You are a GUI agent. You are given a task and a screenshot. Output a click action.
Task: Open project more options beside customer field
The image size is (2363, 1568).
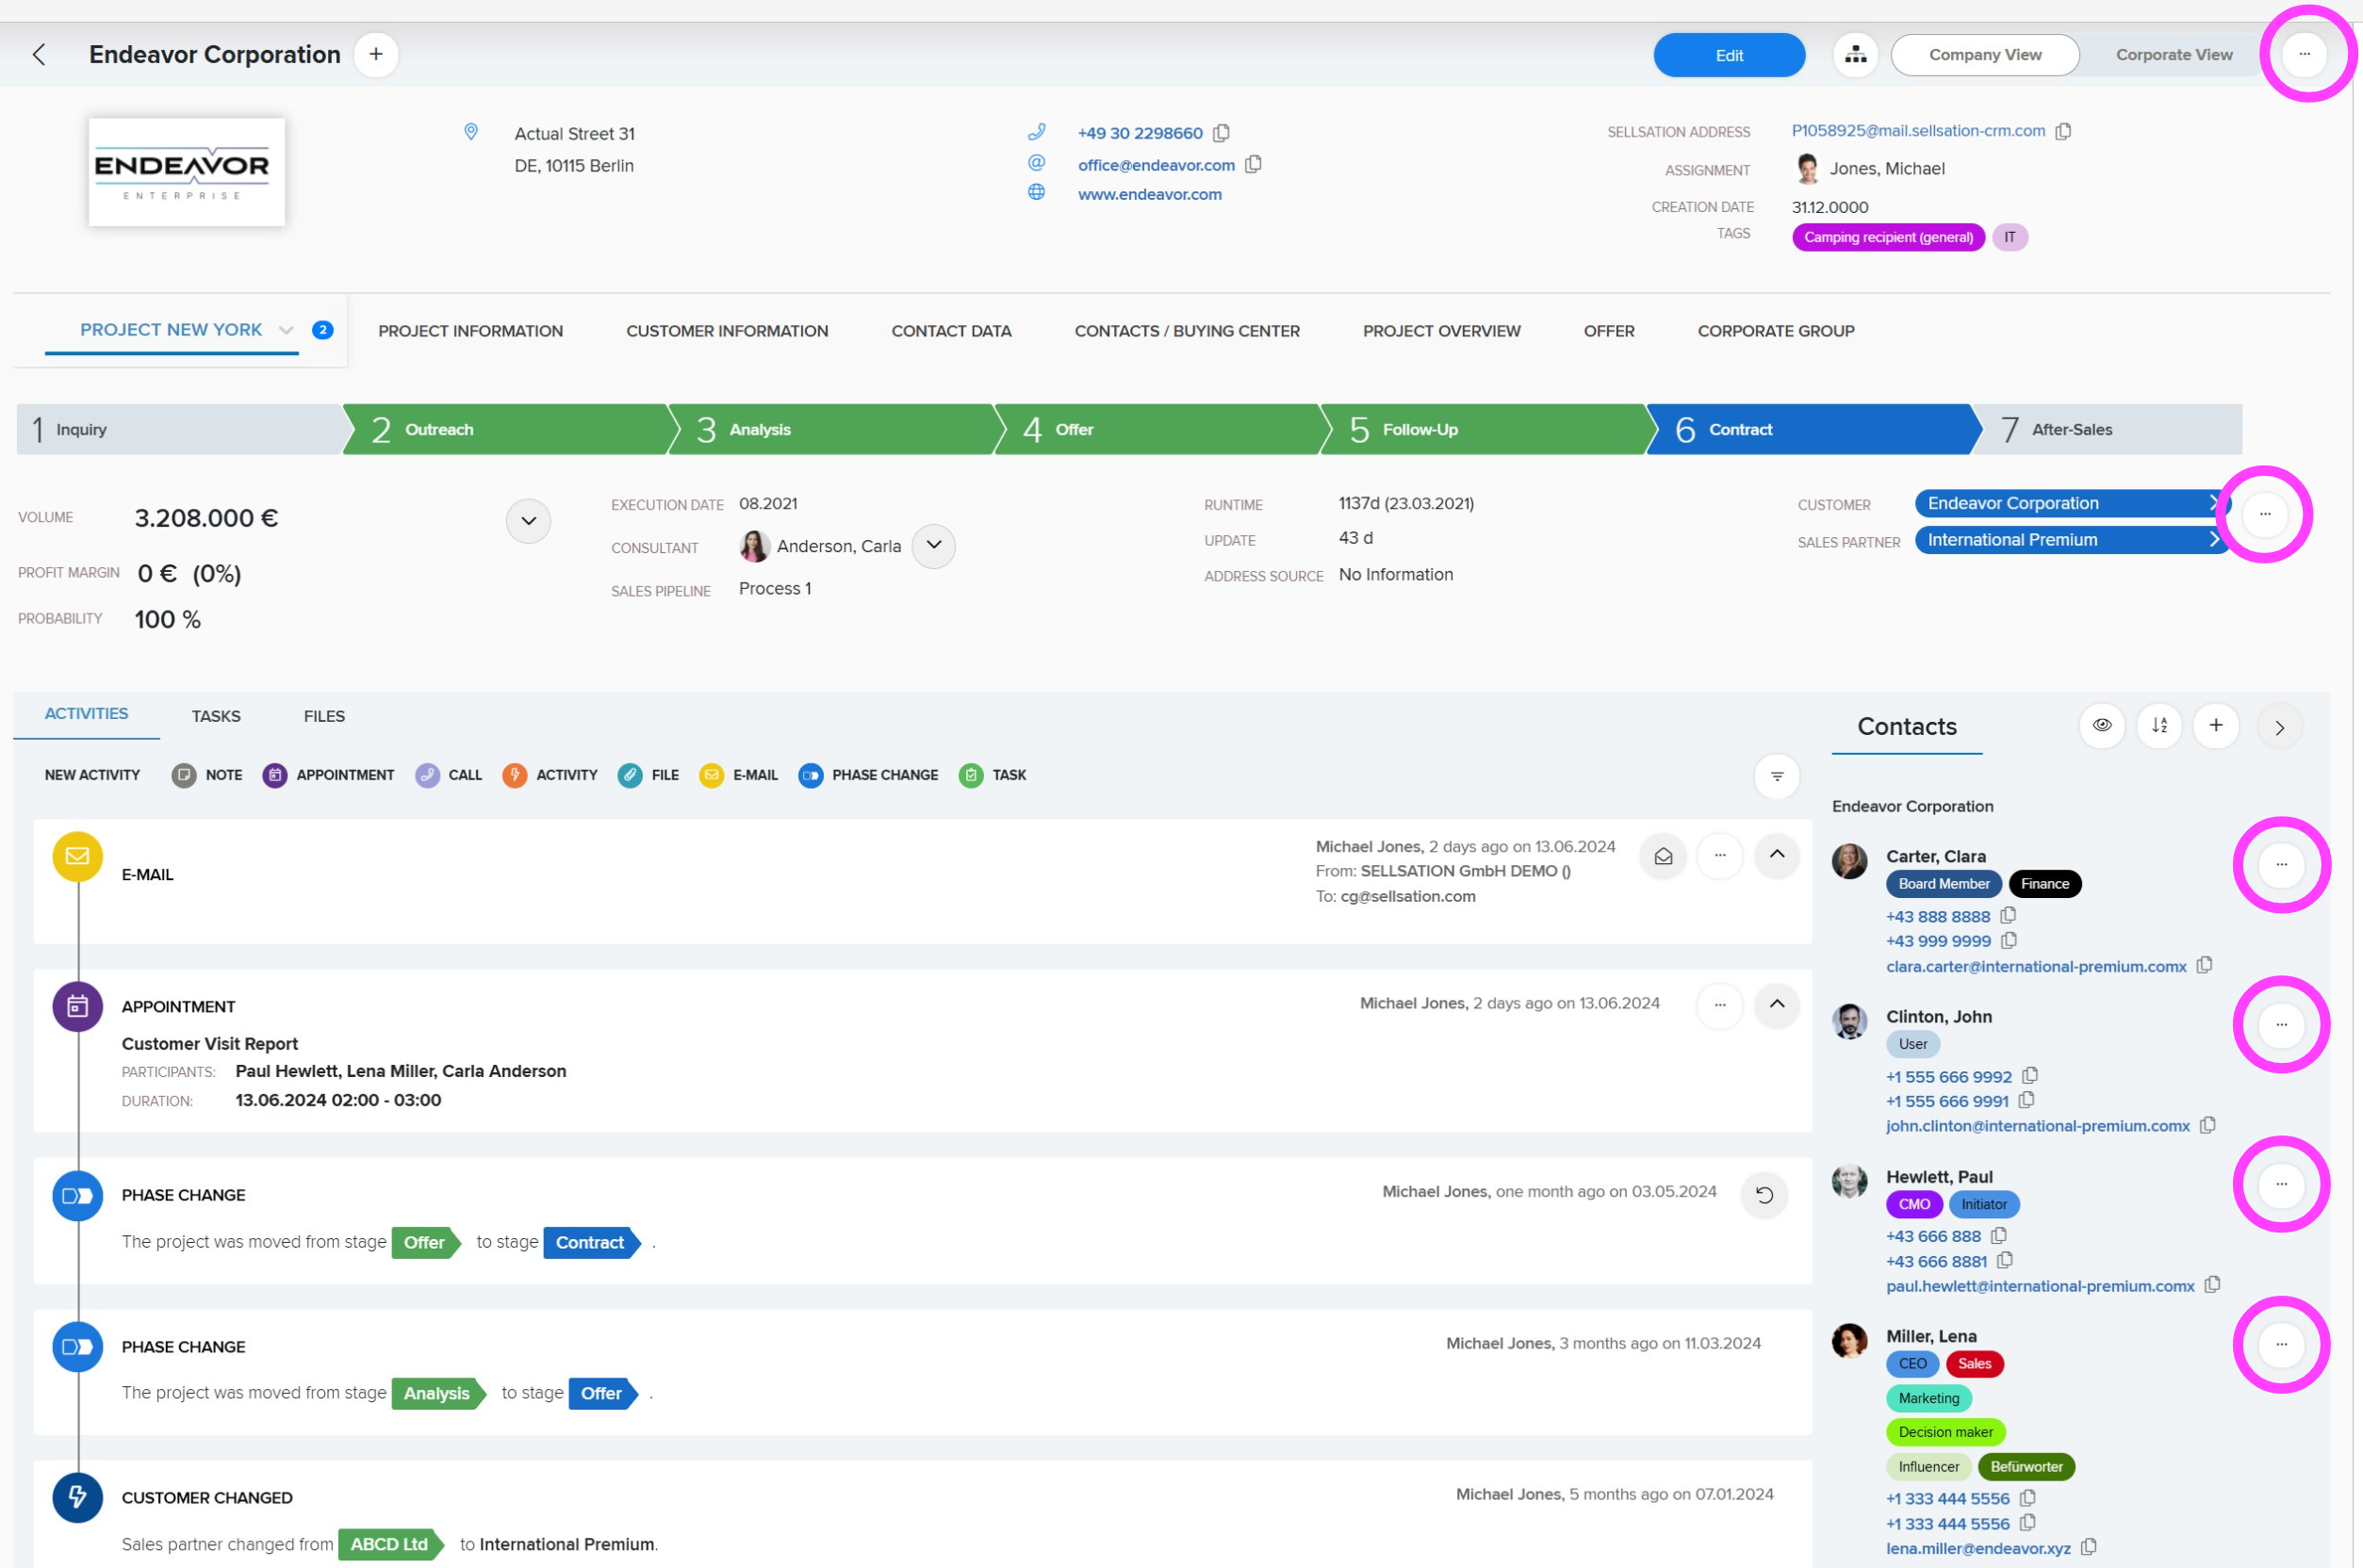pos(2265,514)
